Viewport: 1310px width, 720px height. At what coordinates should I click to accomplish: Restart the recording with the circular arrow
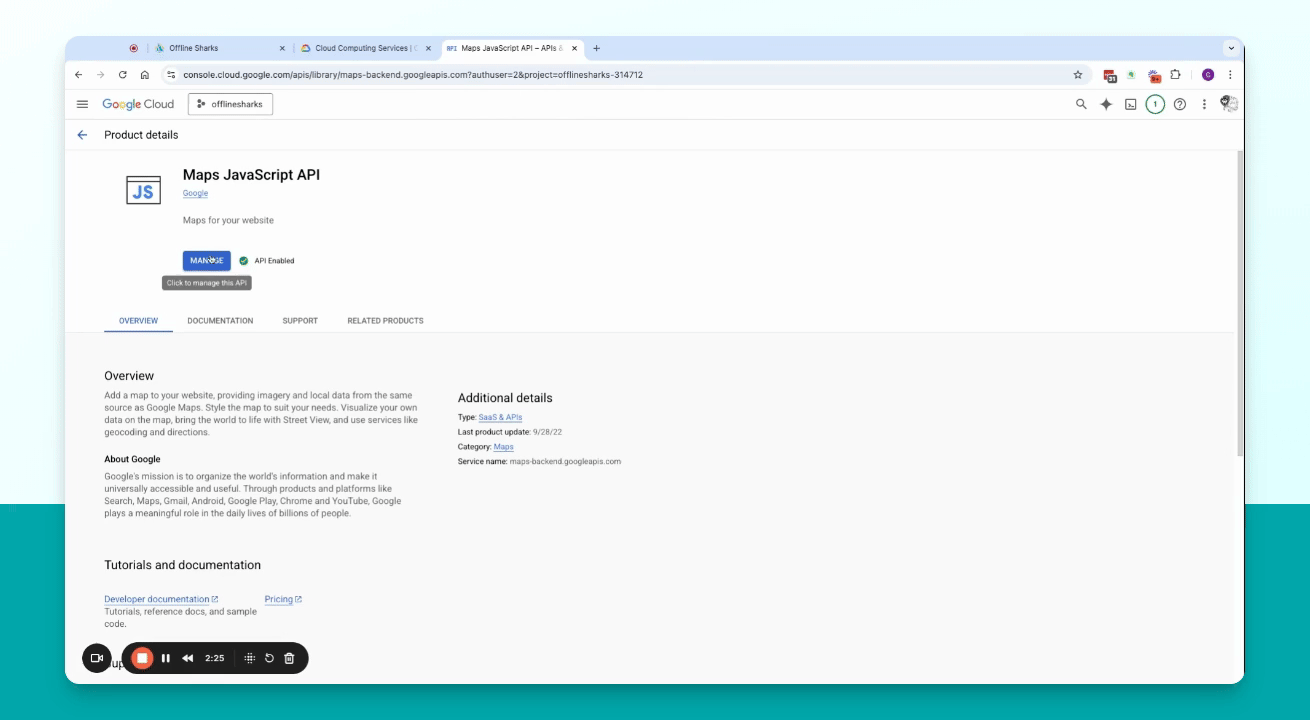coord(269,658)
